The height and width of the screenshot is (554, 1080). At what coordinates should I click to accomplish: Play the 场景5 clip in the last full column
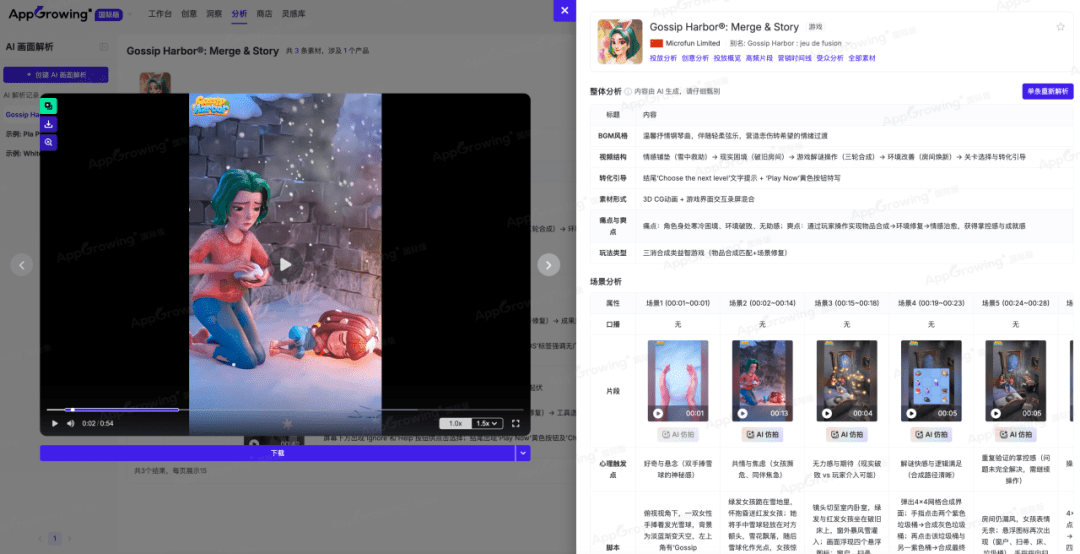click(x=995, y=413)
